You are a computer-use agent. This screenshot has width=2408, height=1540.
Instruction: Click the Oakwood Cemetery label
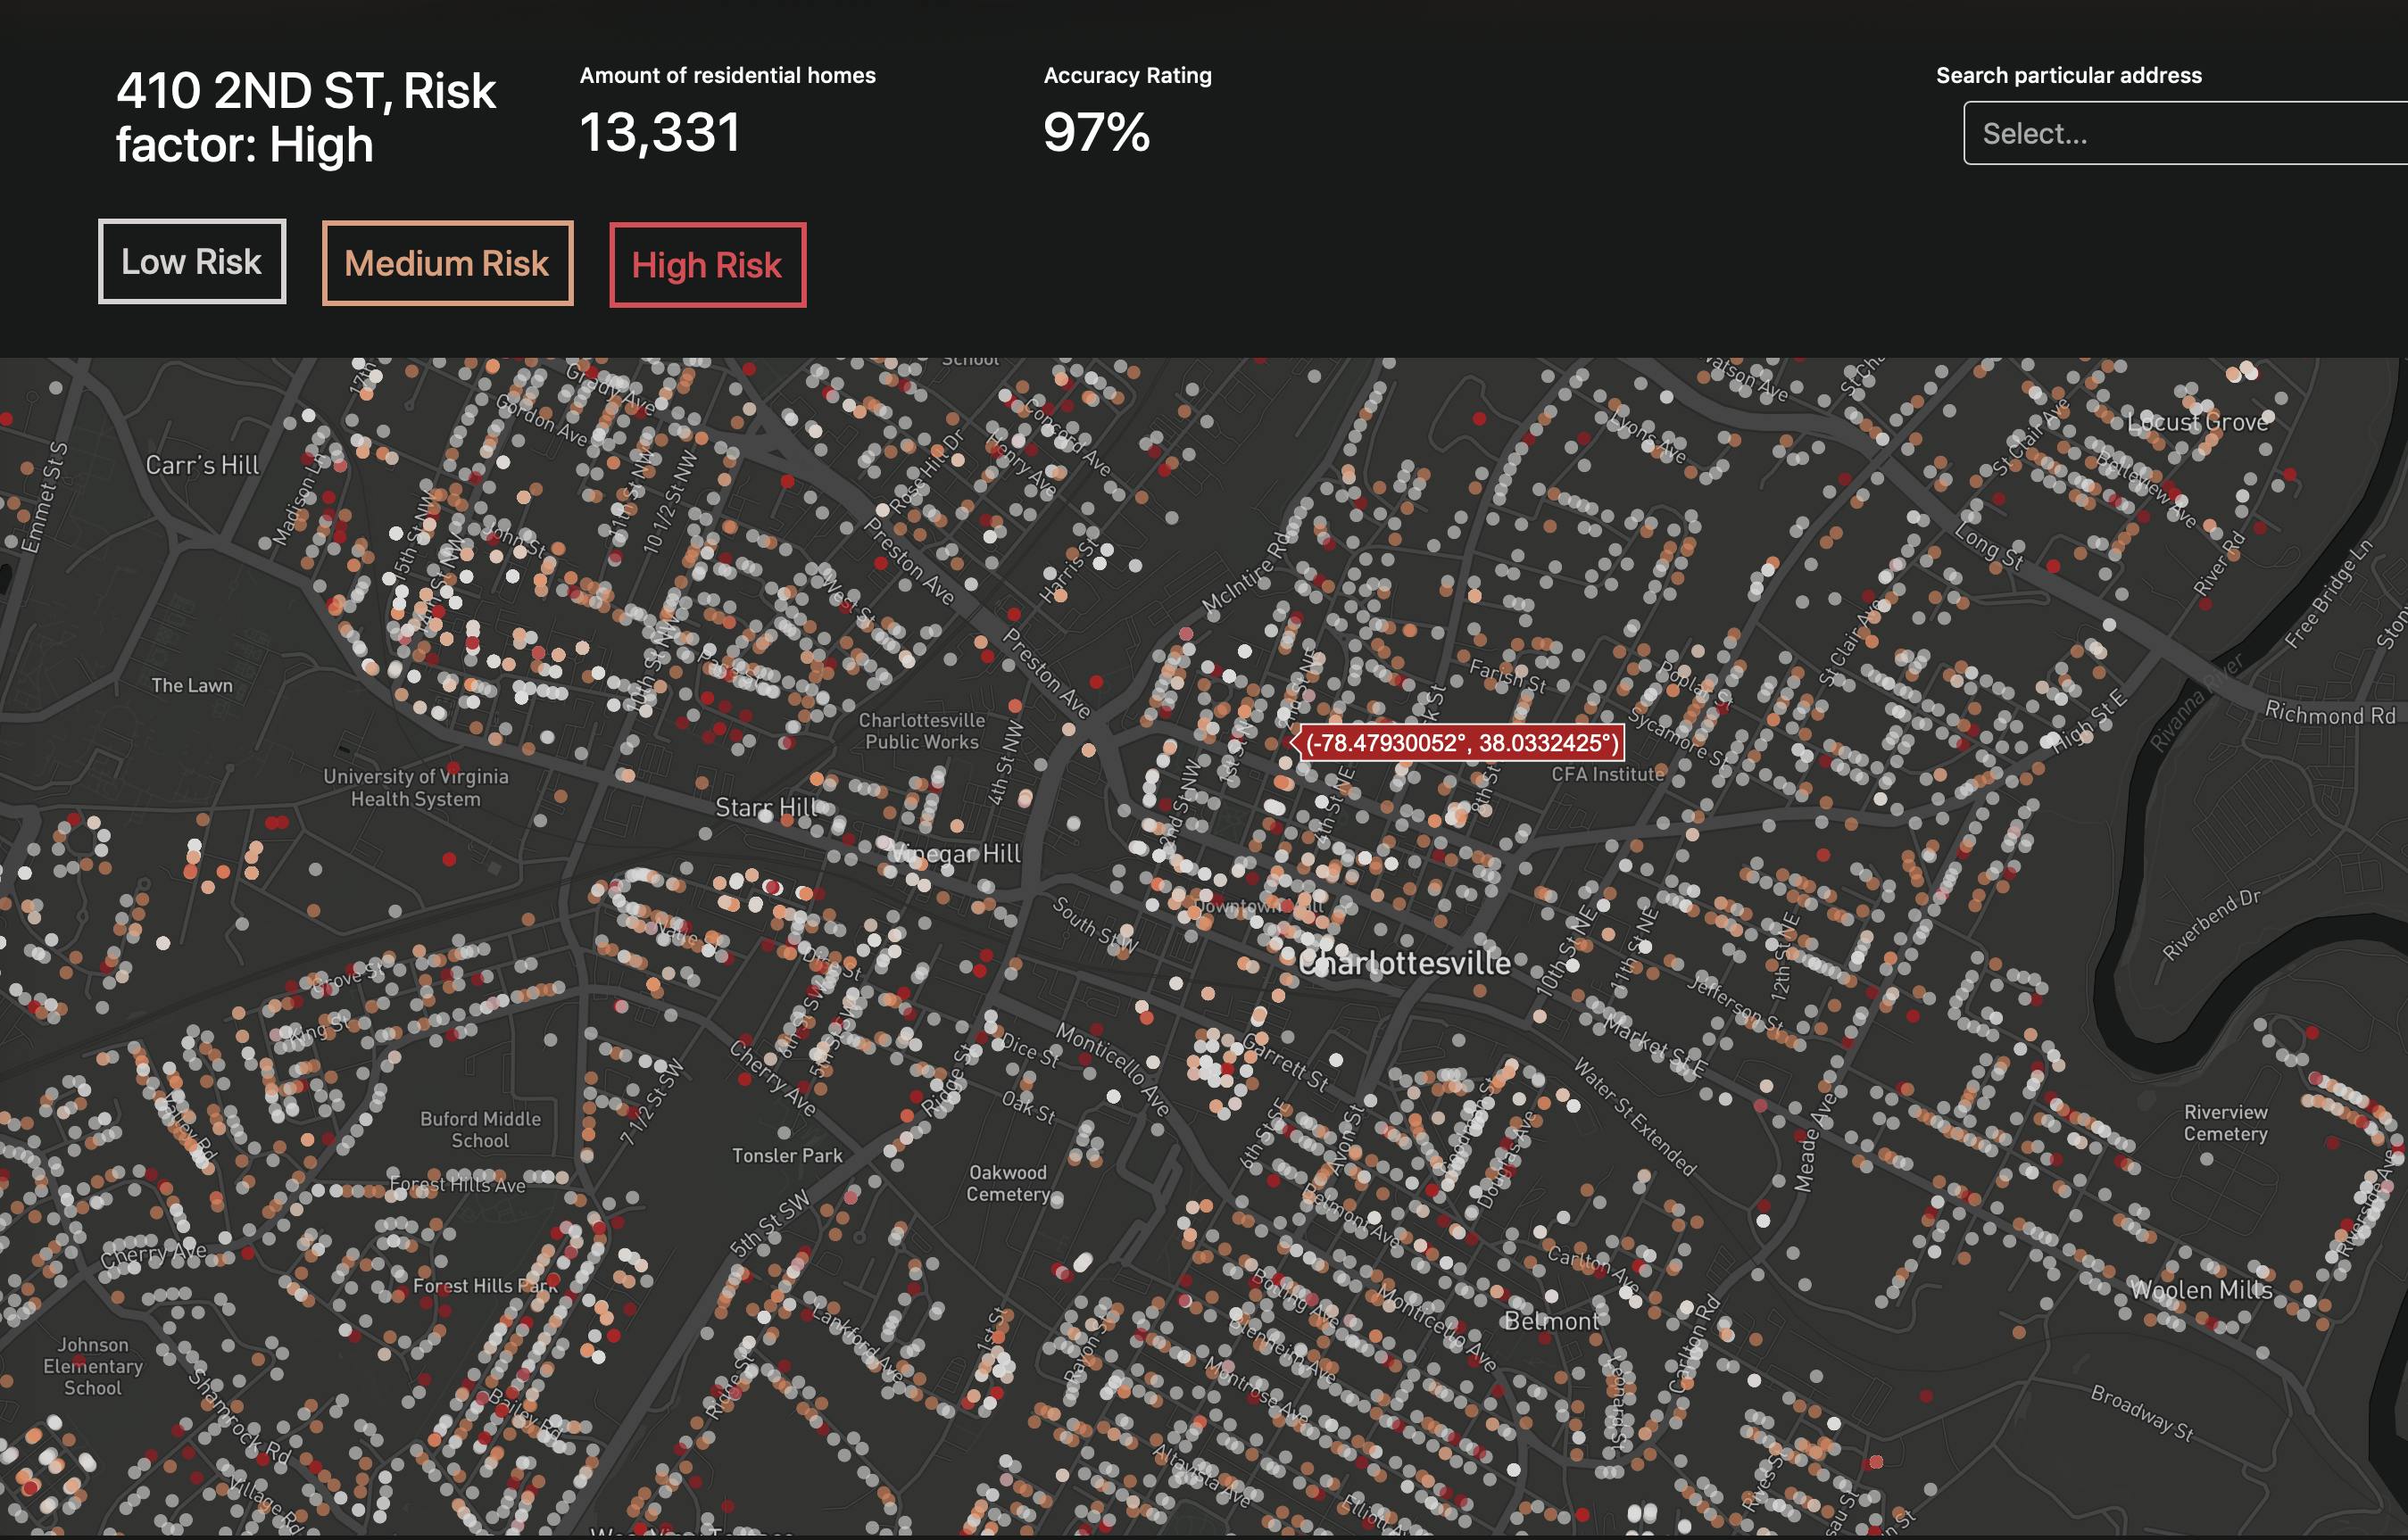coord(1007,1183)
